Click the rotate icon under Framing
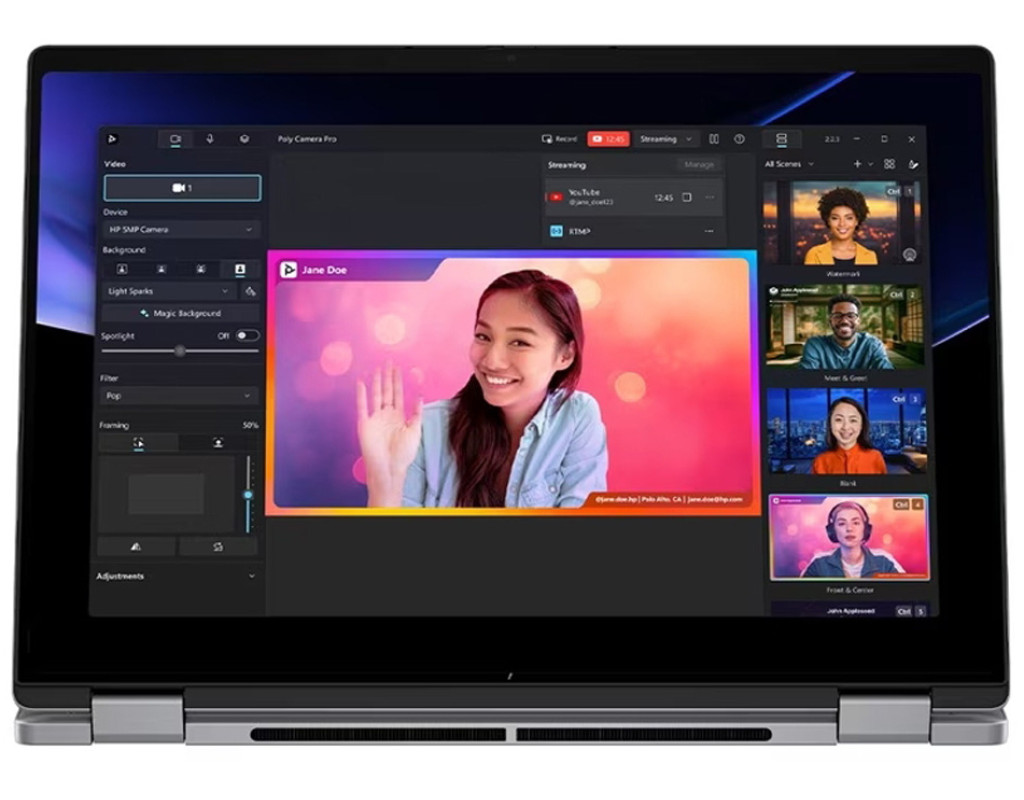 217,547
